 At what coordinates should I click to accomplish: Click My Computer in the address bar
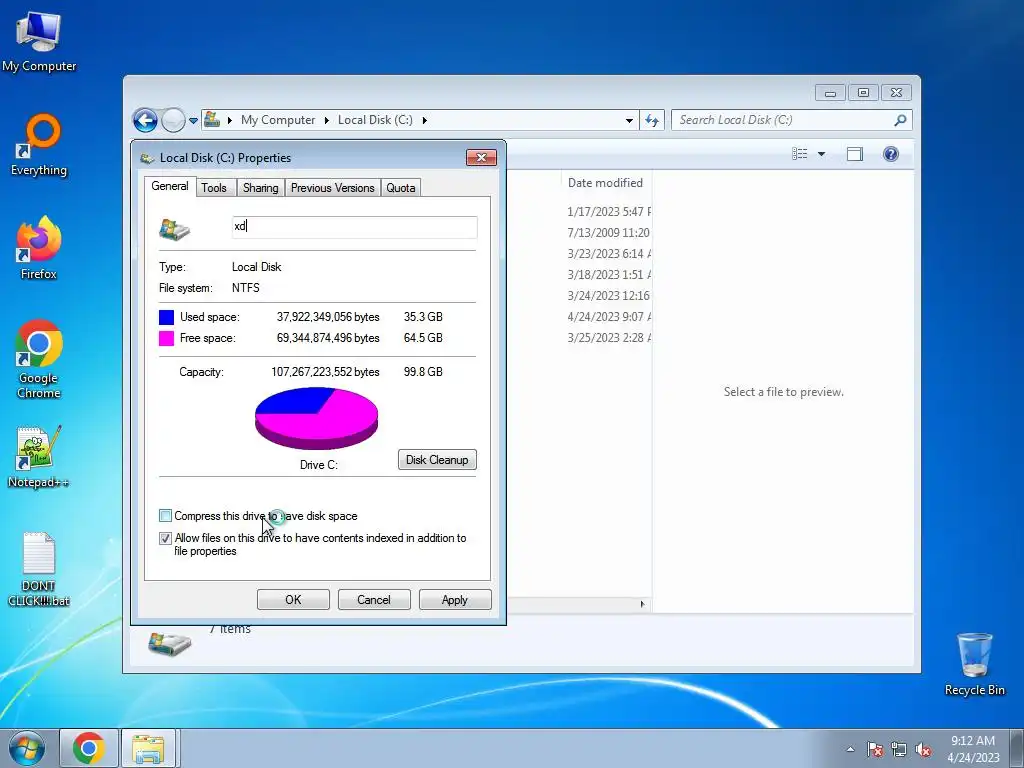(x=278, y=120)
